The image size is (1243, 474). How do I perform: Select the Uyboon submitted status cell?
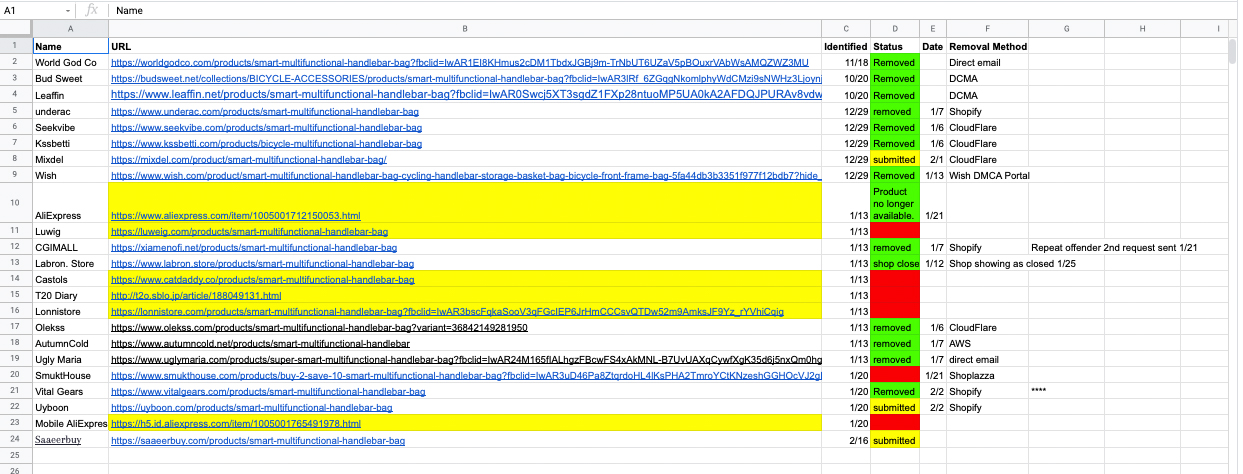point(894,408)
